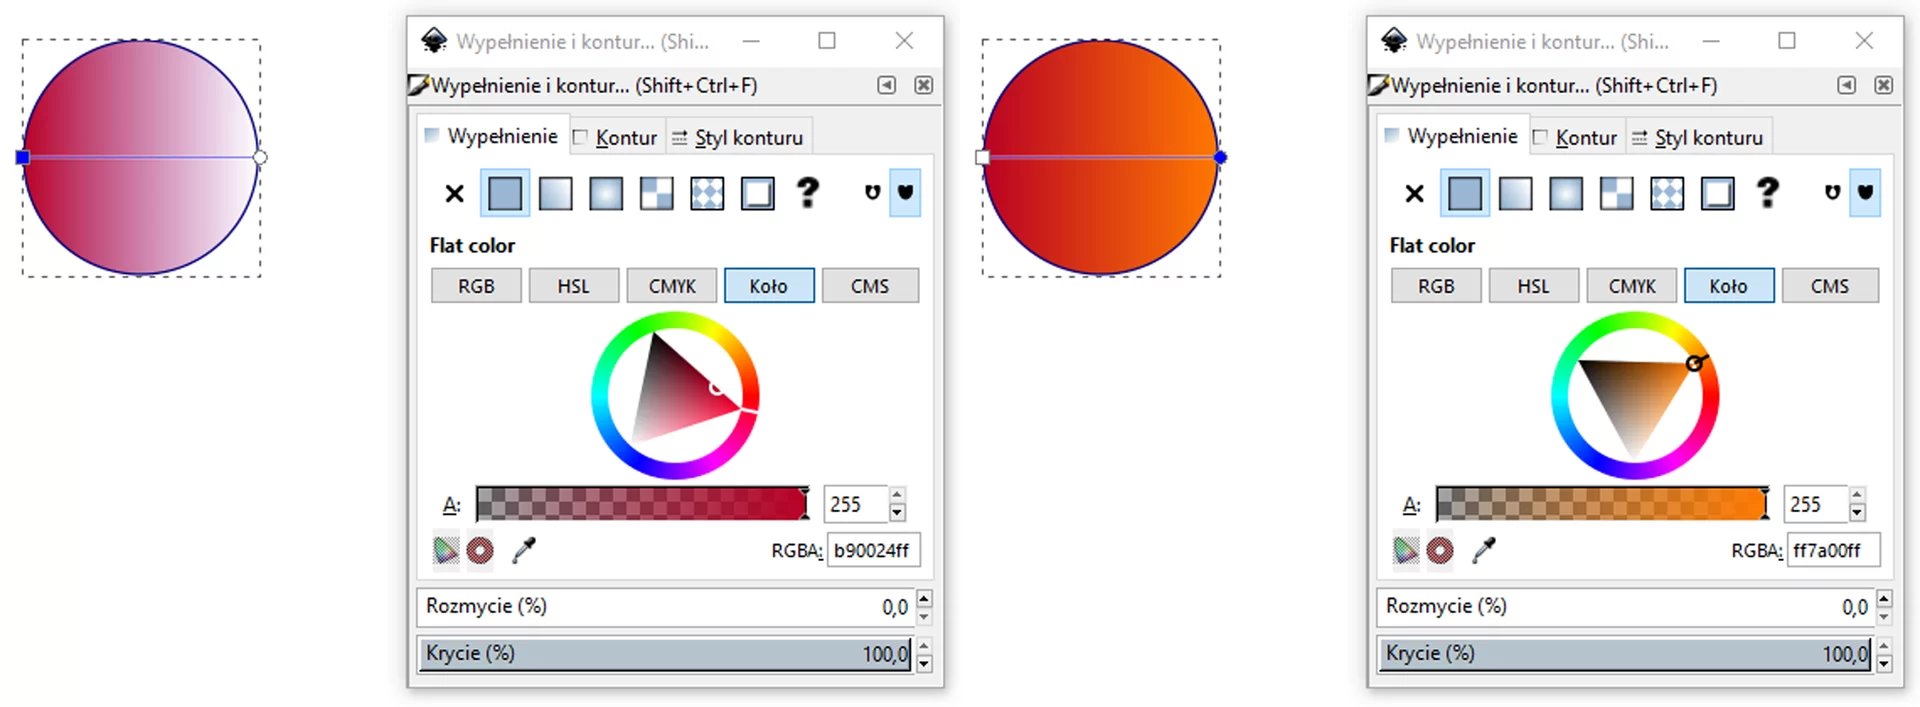
Task: Switch to Kontur tab in right dialog
Action: click(x=1575, y=138)
